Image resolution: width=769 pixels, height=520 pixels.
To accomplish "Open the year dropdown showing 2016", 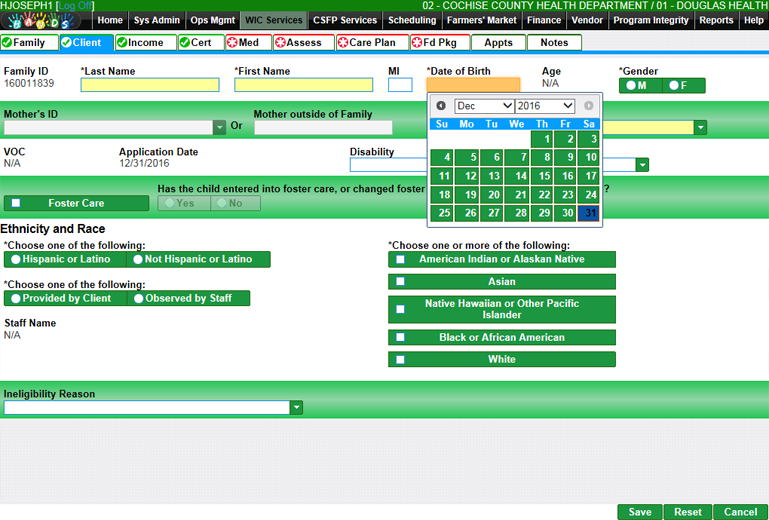I will point(545,106).
